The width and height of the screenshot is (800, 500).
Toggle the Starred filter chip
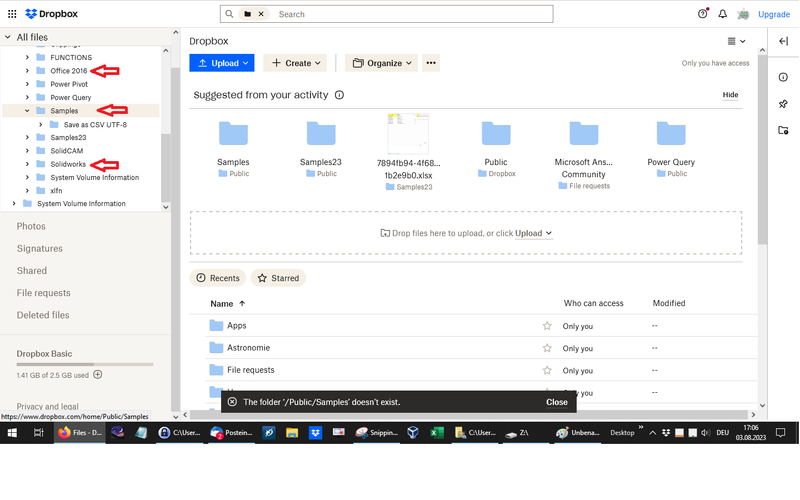tap(278, 278)
